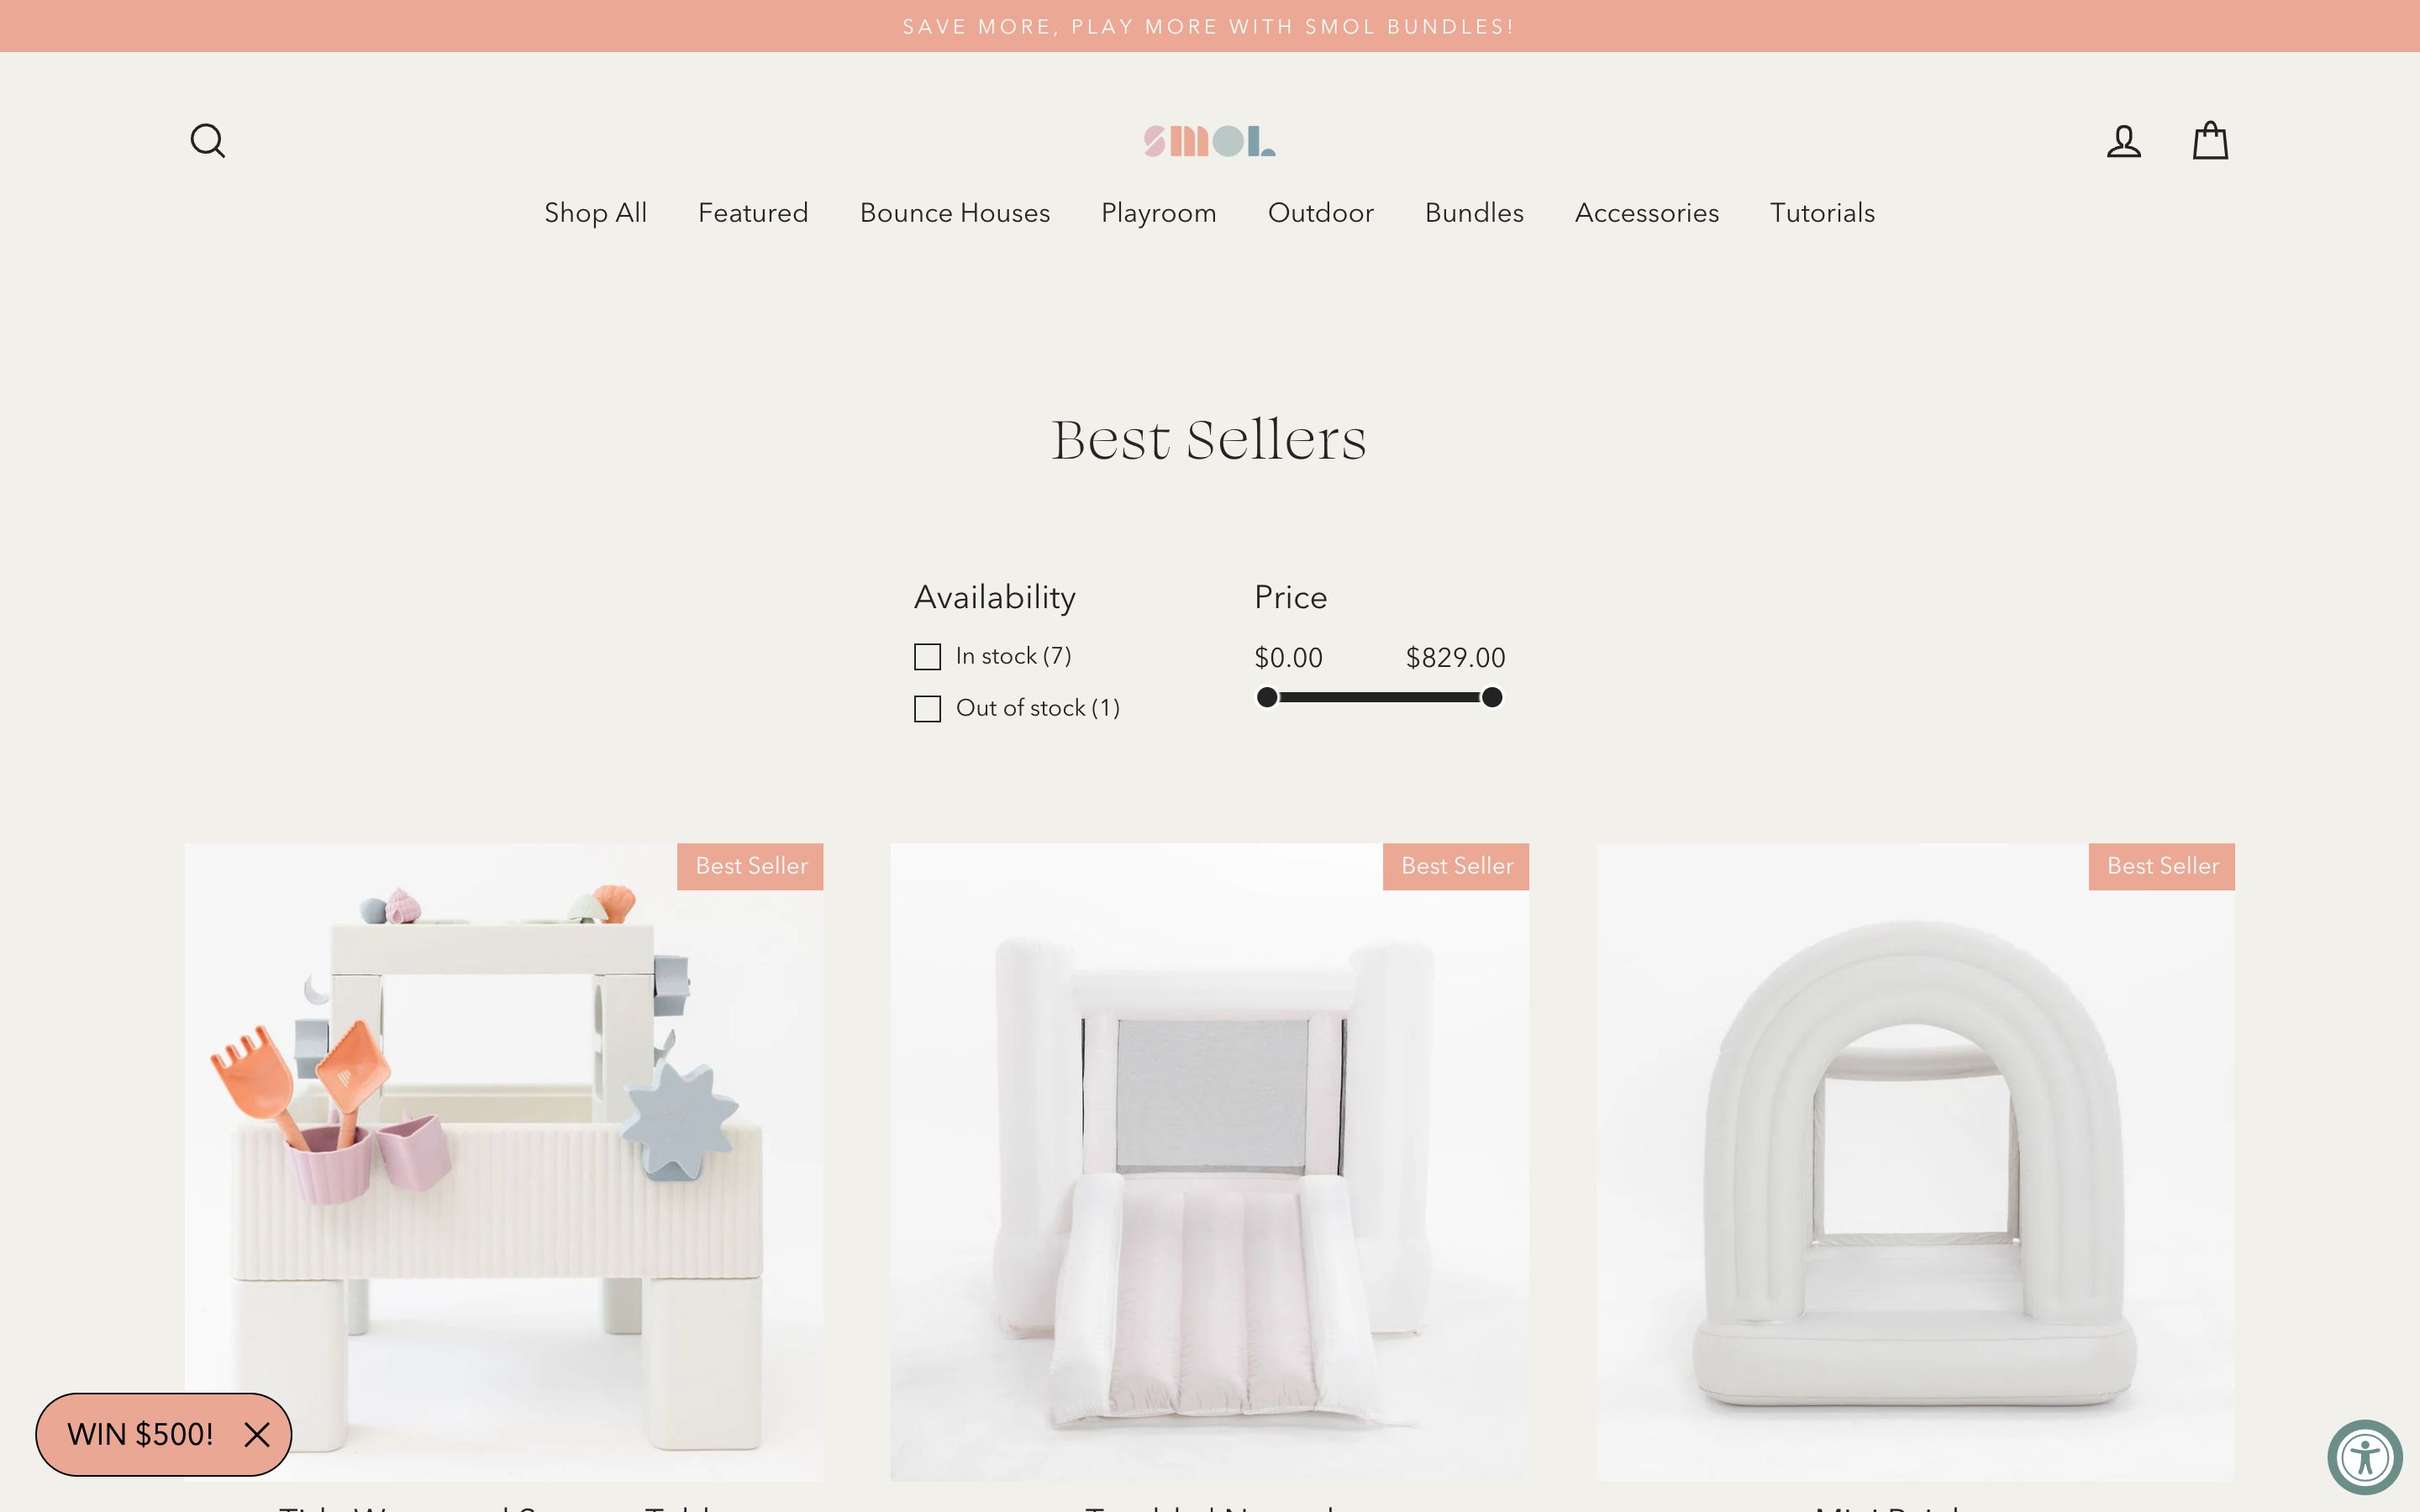Viewport: 2420px width, 1512px height.
Task: Open the water and sensory table product image
Action: click(503, 1162)
